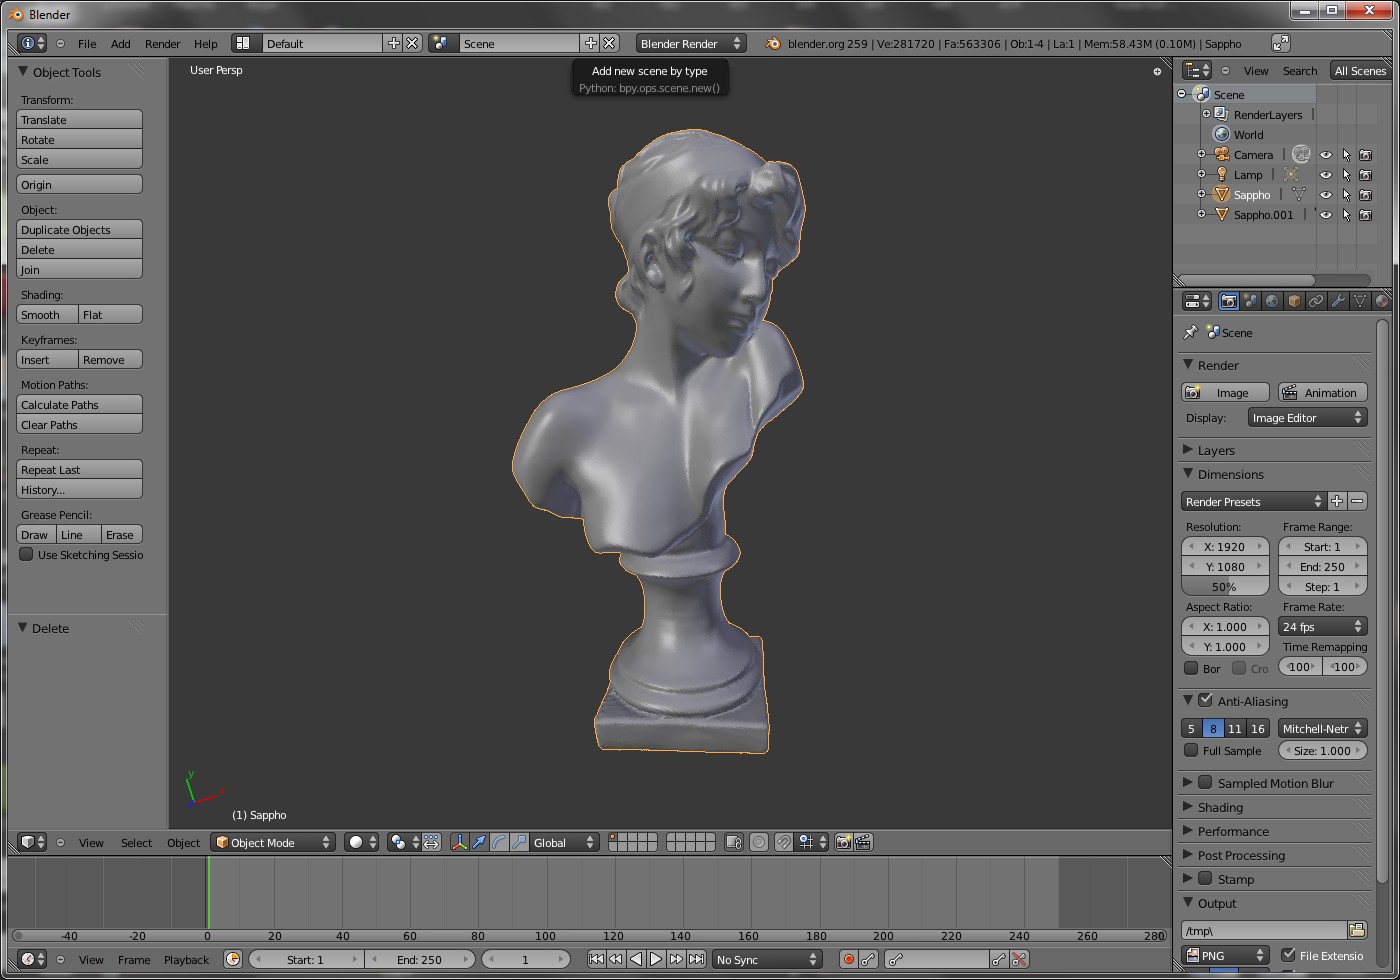Viewport: 1400px width, 980px height.
Task: Play animation in reverse
Action: (x=636, y=959)
